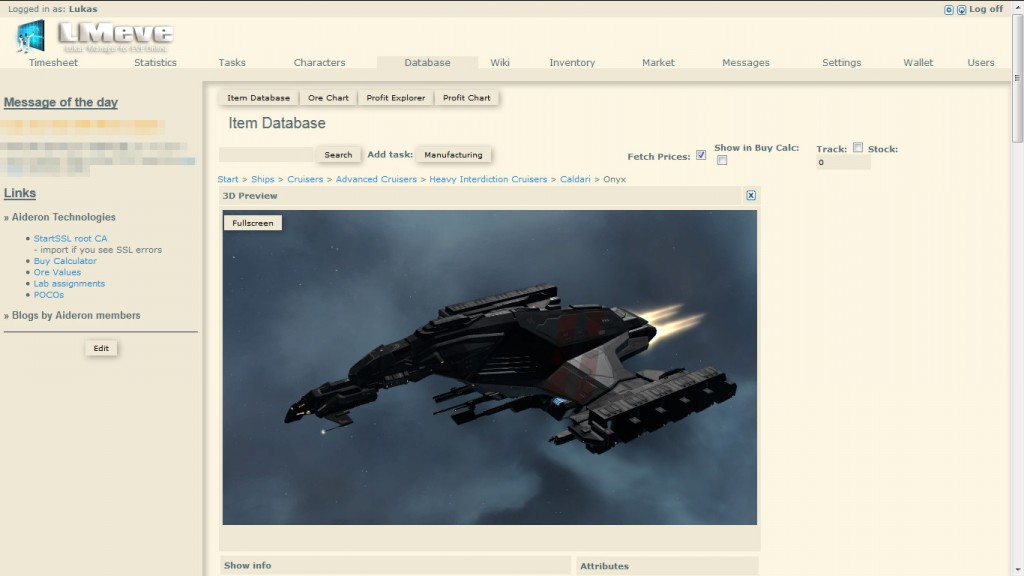Click the 'import if you see SSL errors' note

pyautogui.click(x=98, y=249)
